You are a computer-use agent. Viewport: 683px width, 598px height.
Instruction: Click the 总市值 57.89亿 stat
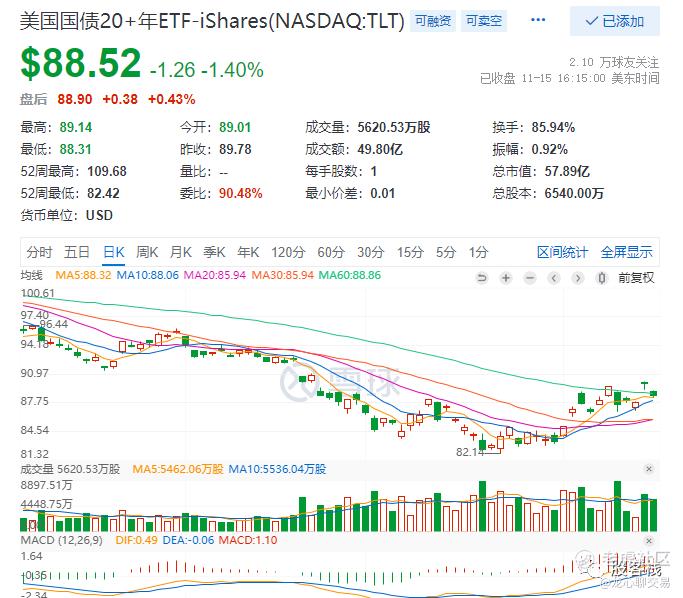541,171
